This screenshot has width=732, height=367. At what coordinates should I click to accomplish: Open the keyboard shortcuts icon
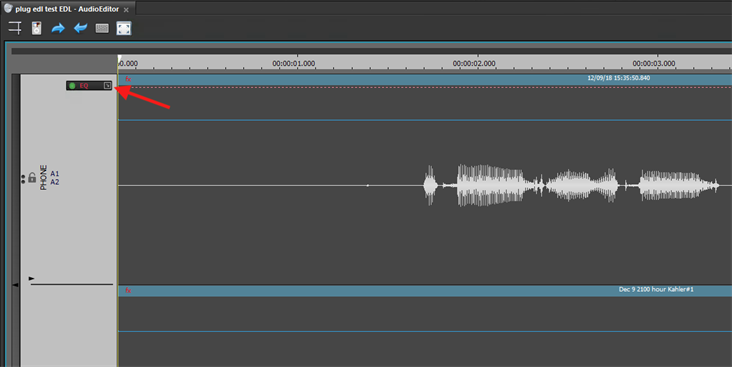[102, 28]
